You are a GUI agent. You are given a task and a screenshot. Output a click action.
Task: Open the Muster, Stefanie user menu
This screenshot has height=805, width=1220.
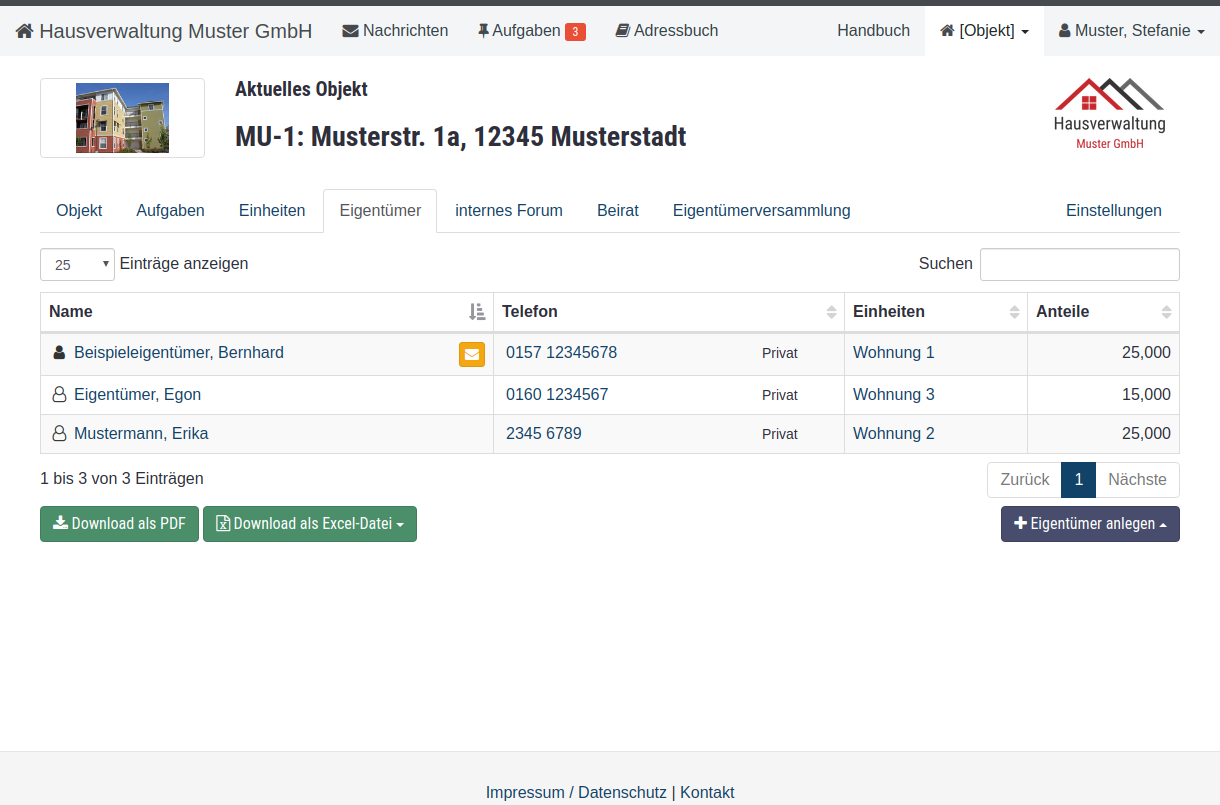[1131, 31]
